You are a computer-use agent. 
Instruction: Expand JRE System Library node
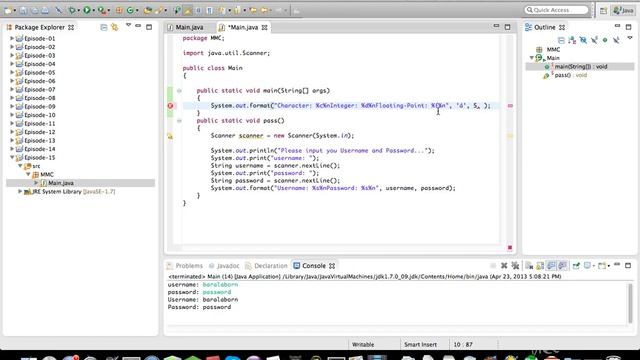(x=20, y=191)
